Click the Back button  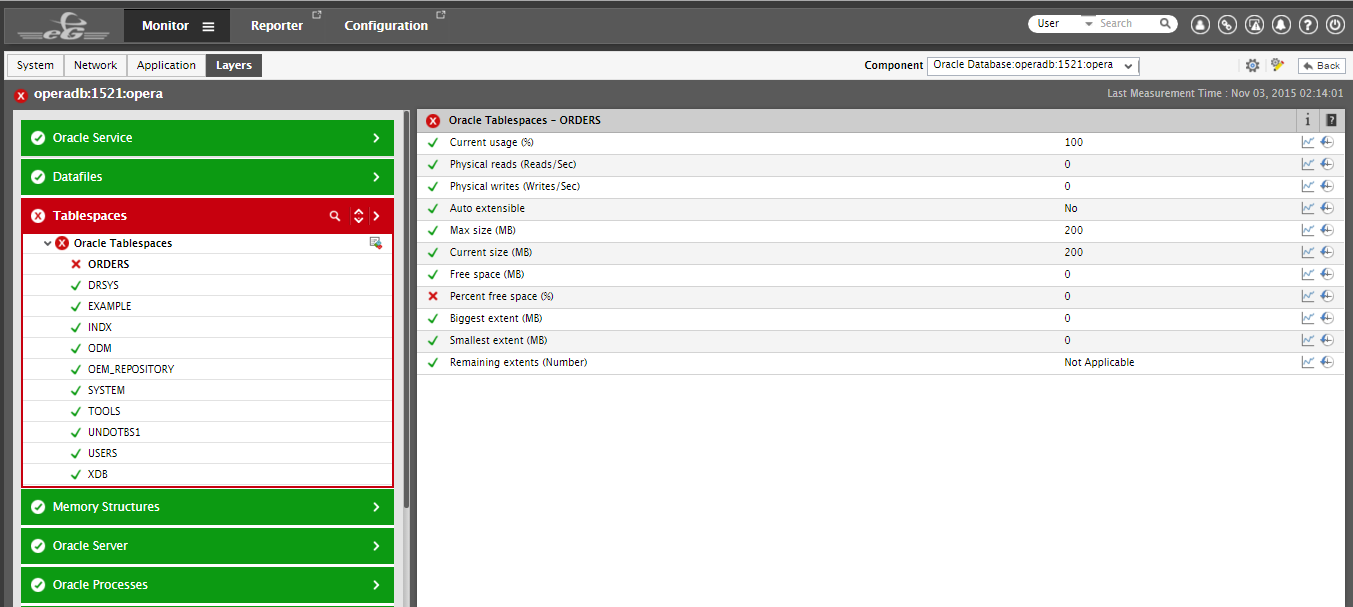point(1321,65)
